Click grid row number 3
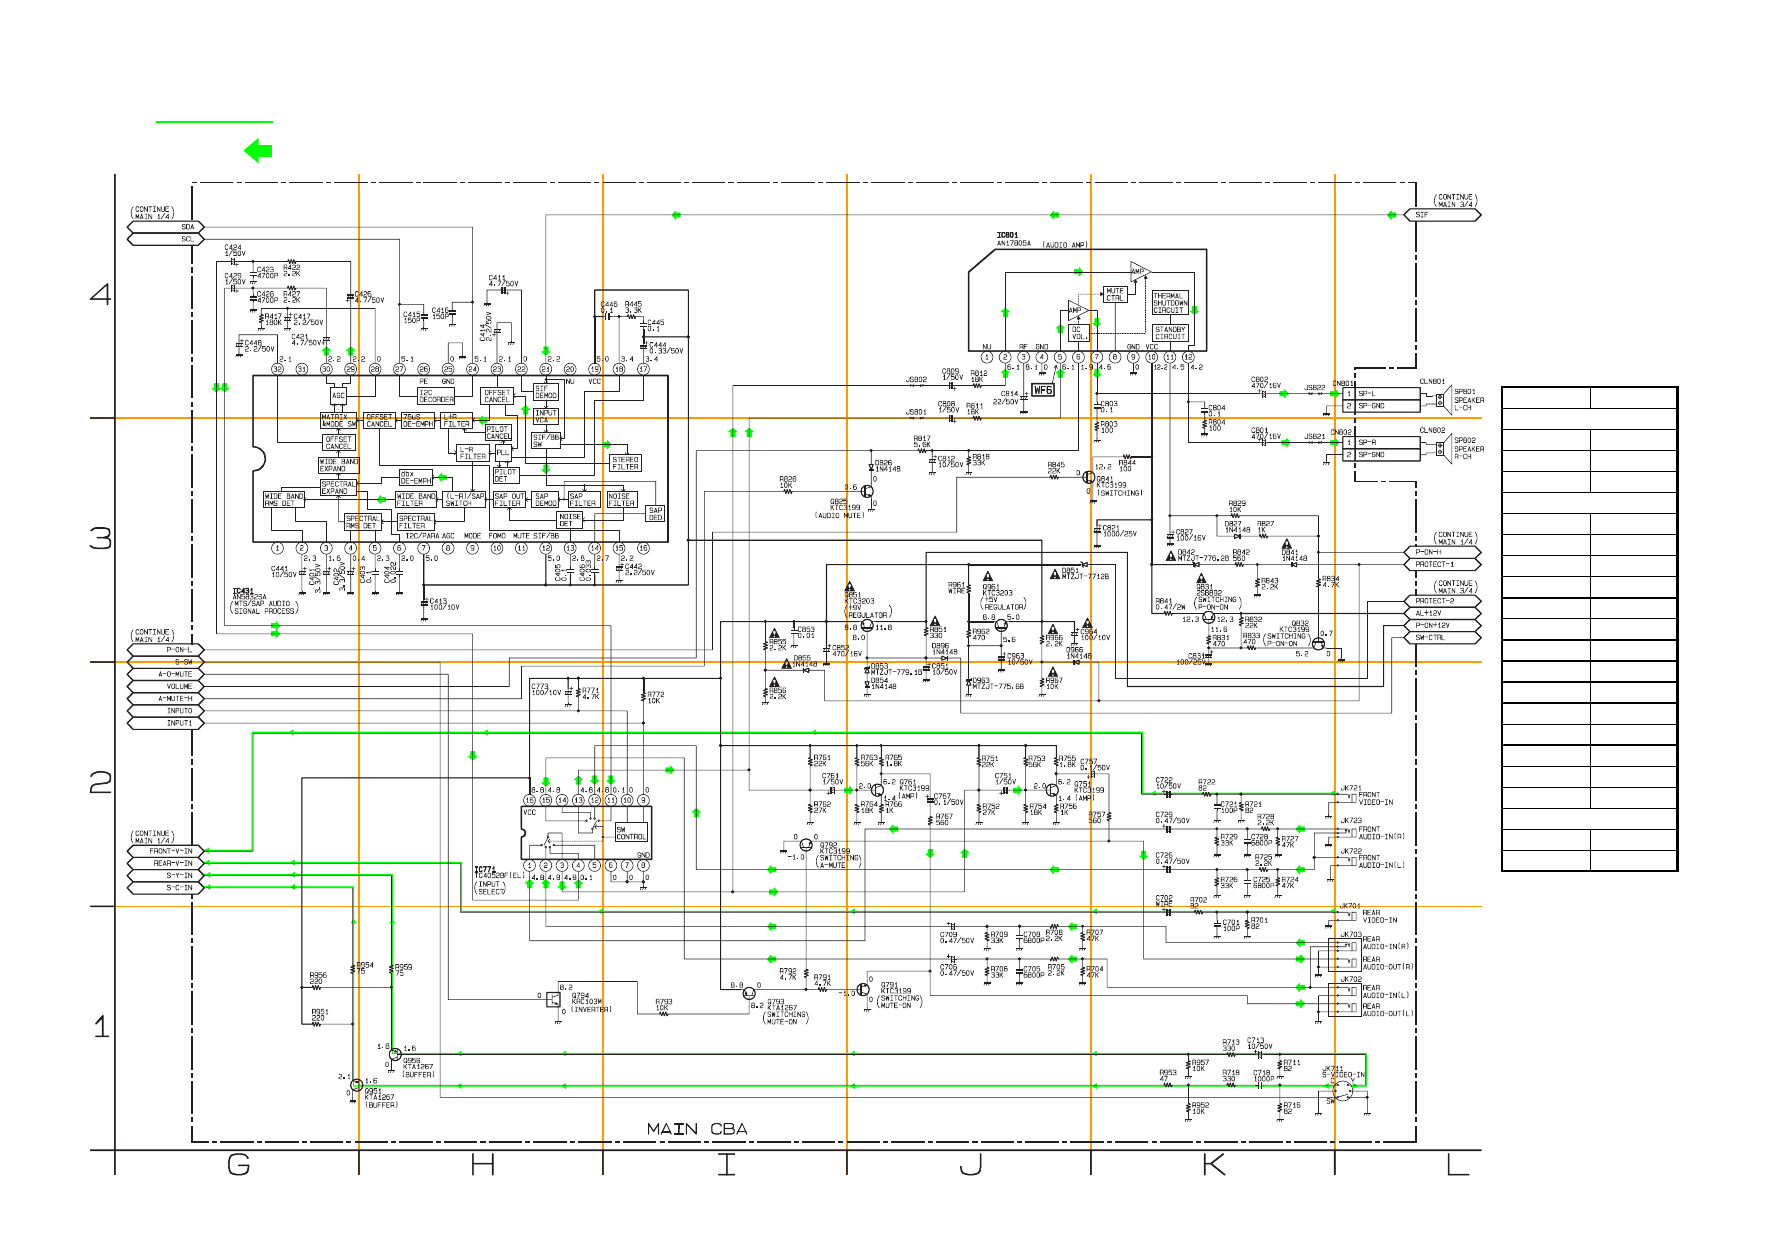 tap(101, 538)
